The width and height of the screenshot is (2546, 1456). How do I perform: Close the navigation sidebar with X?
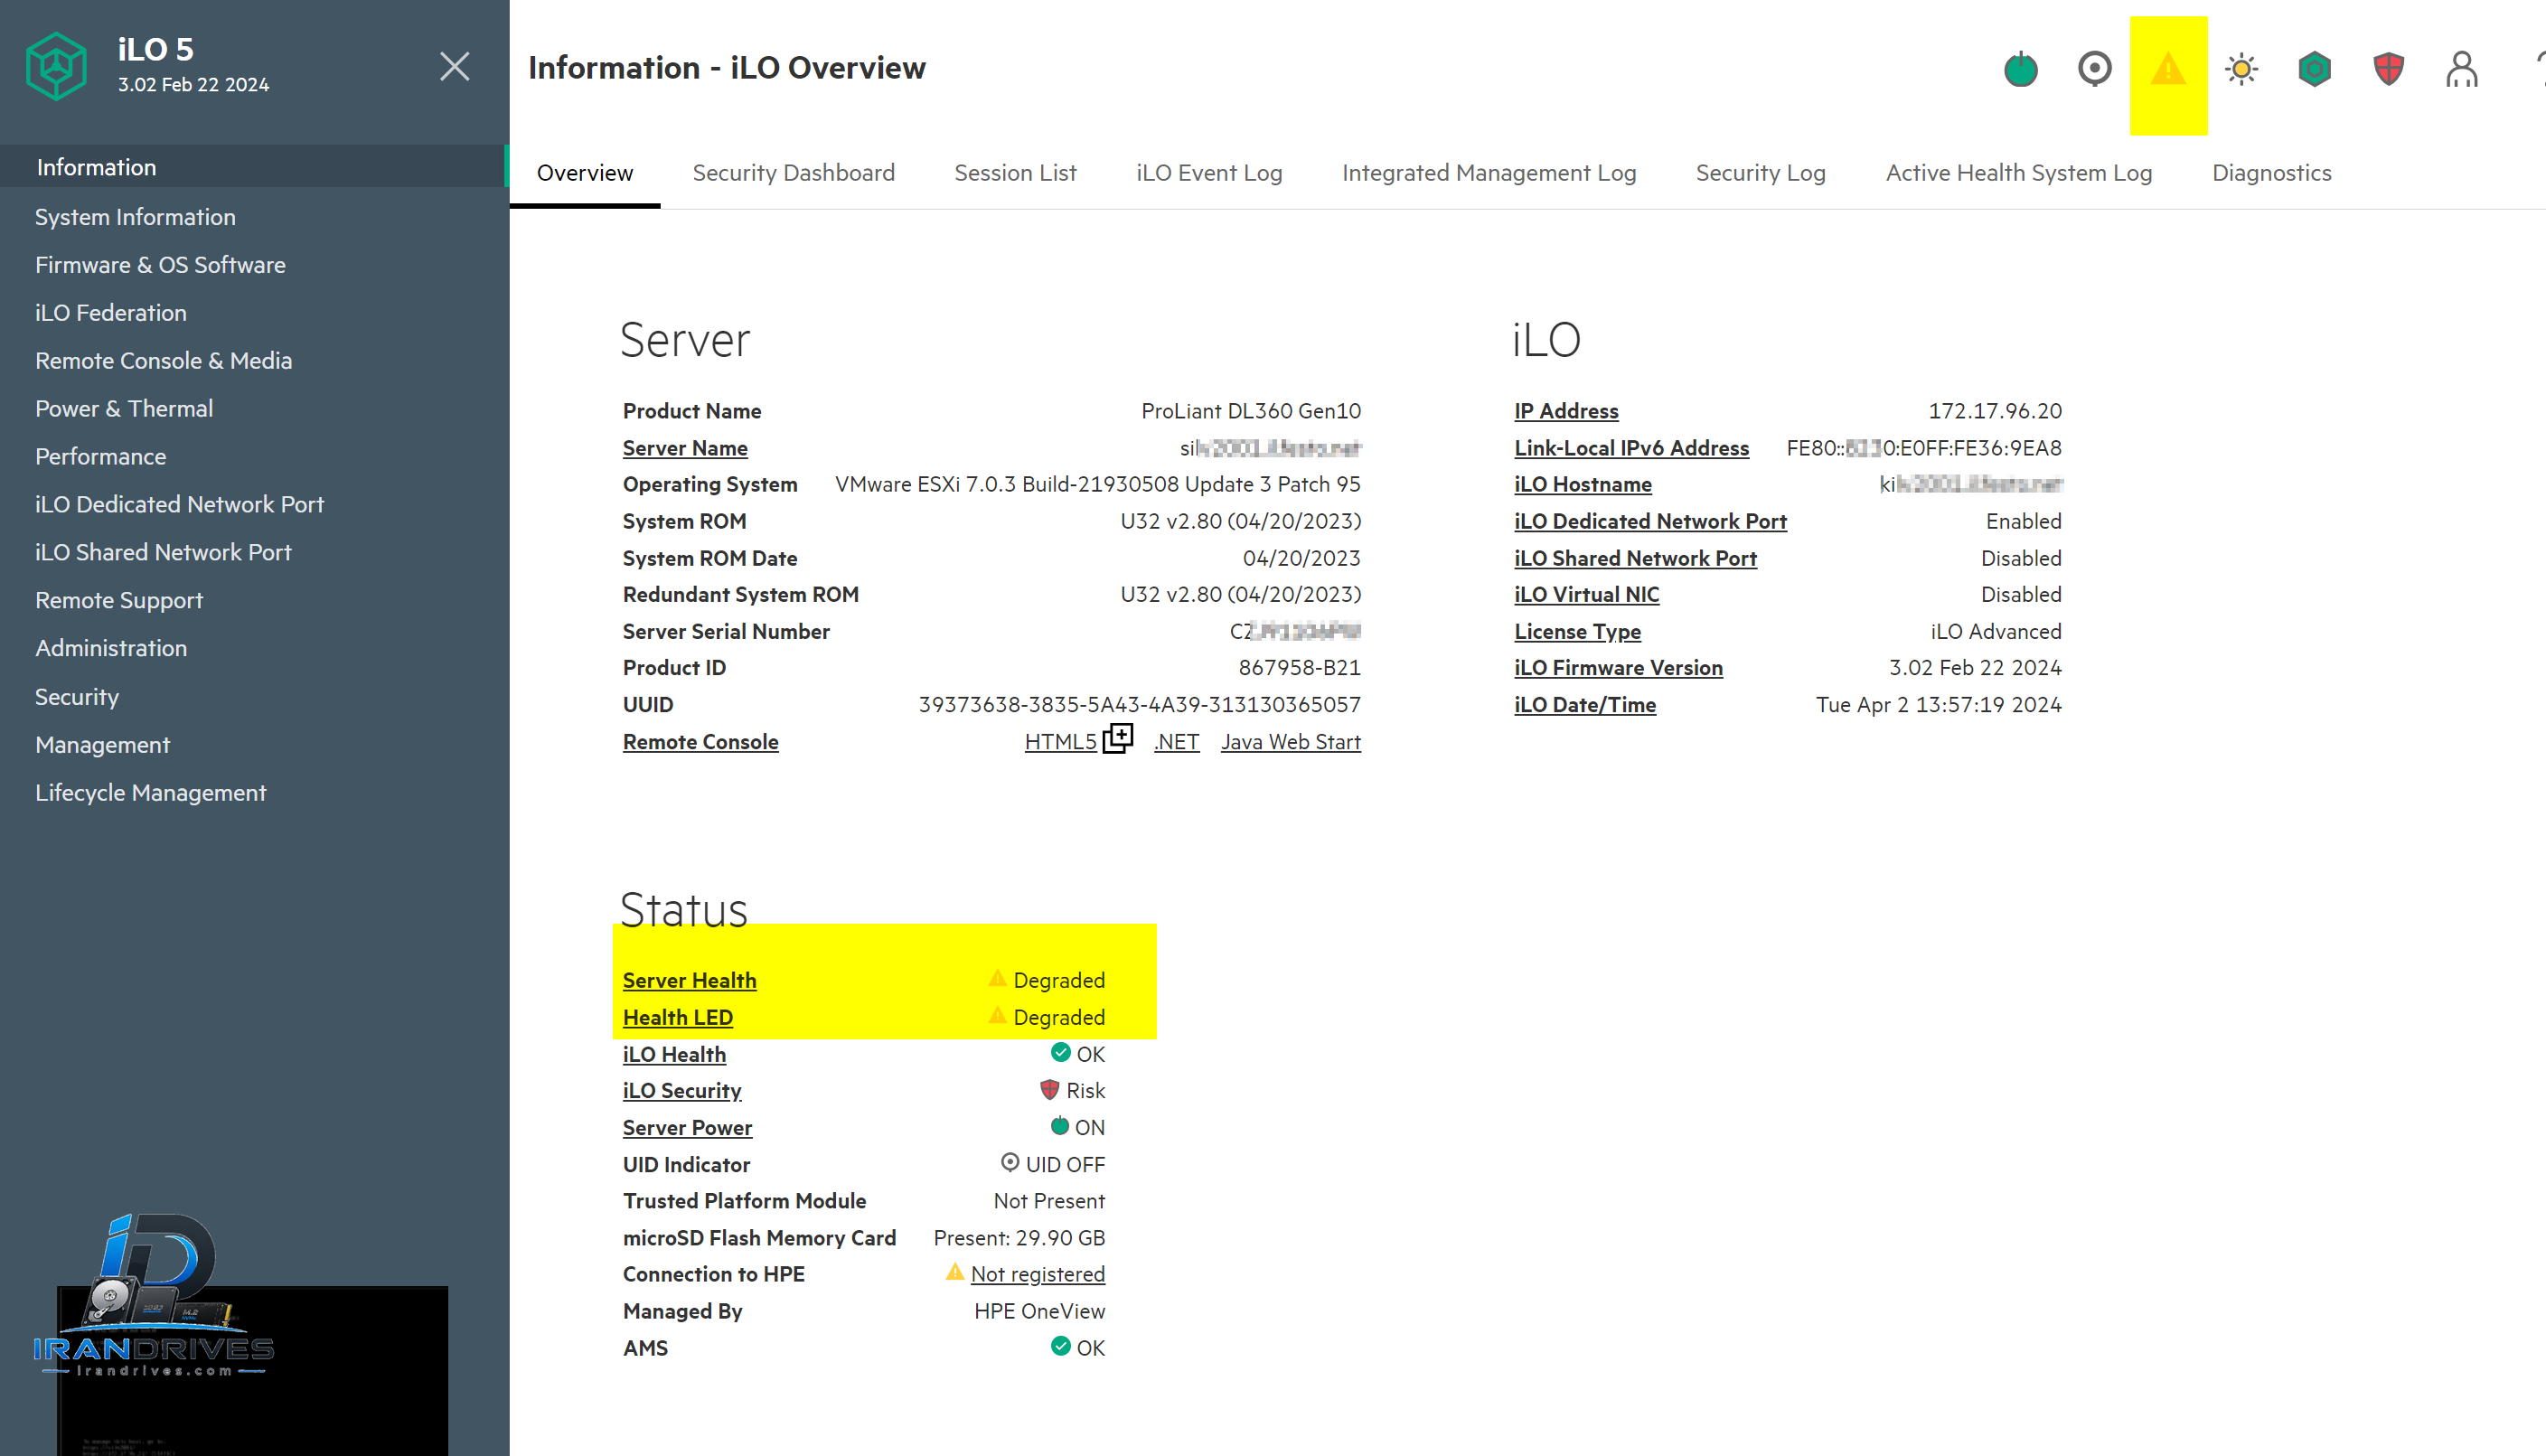[455, 67]
